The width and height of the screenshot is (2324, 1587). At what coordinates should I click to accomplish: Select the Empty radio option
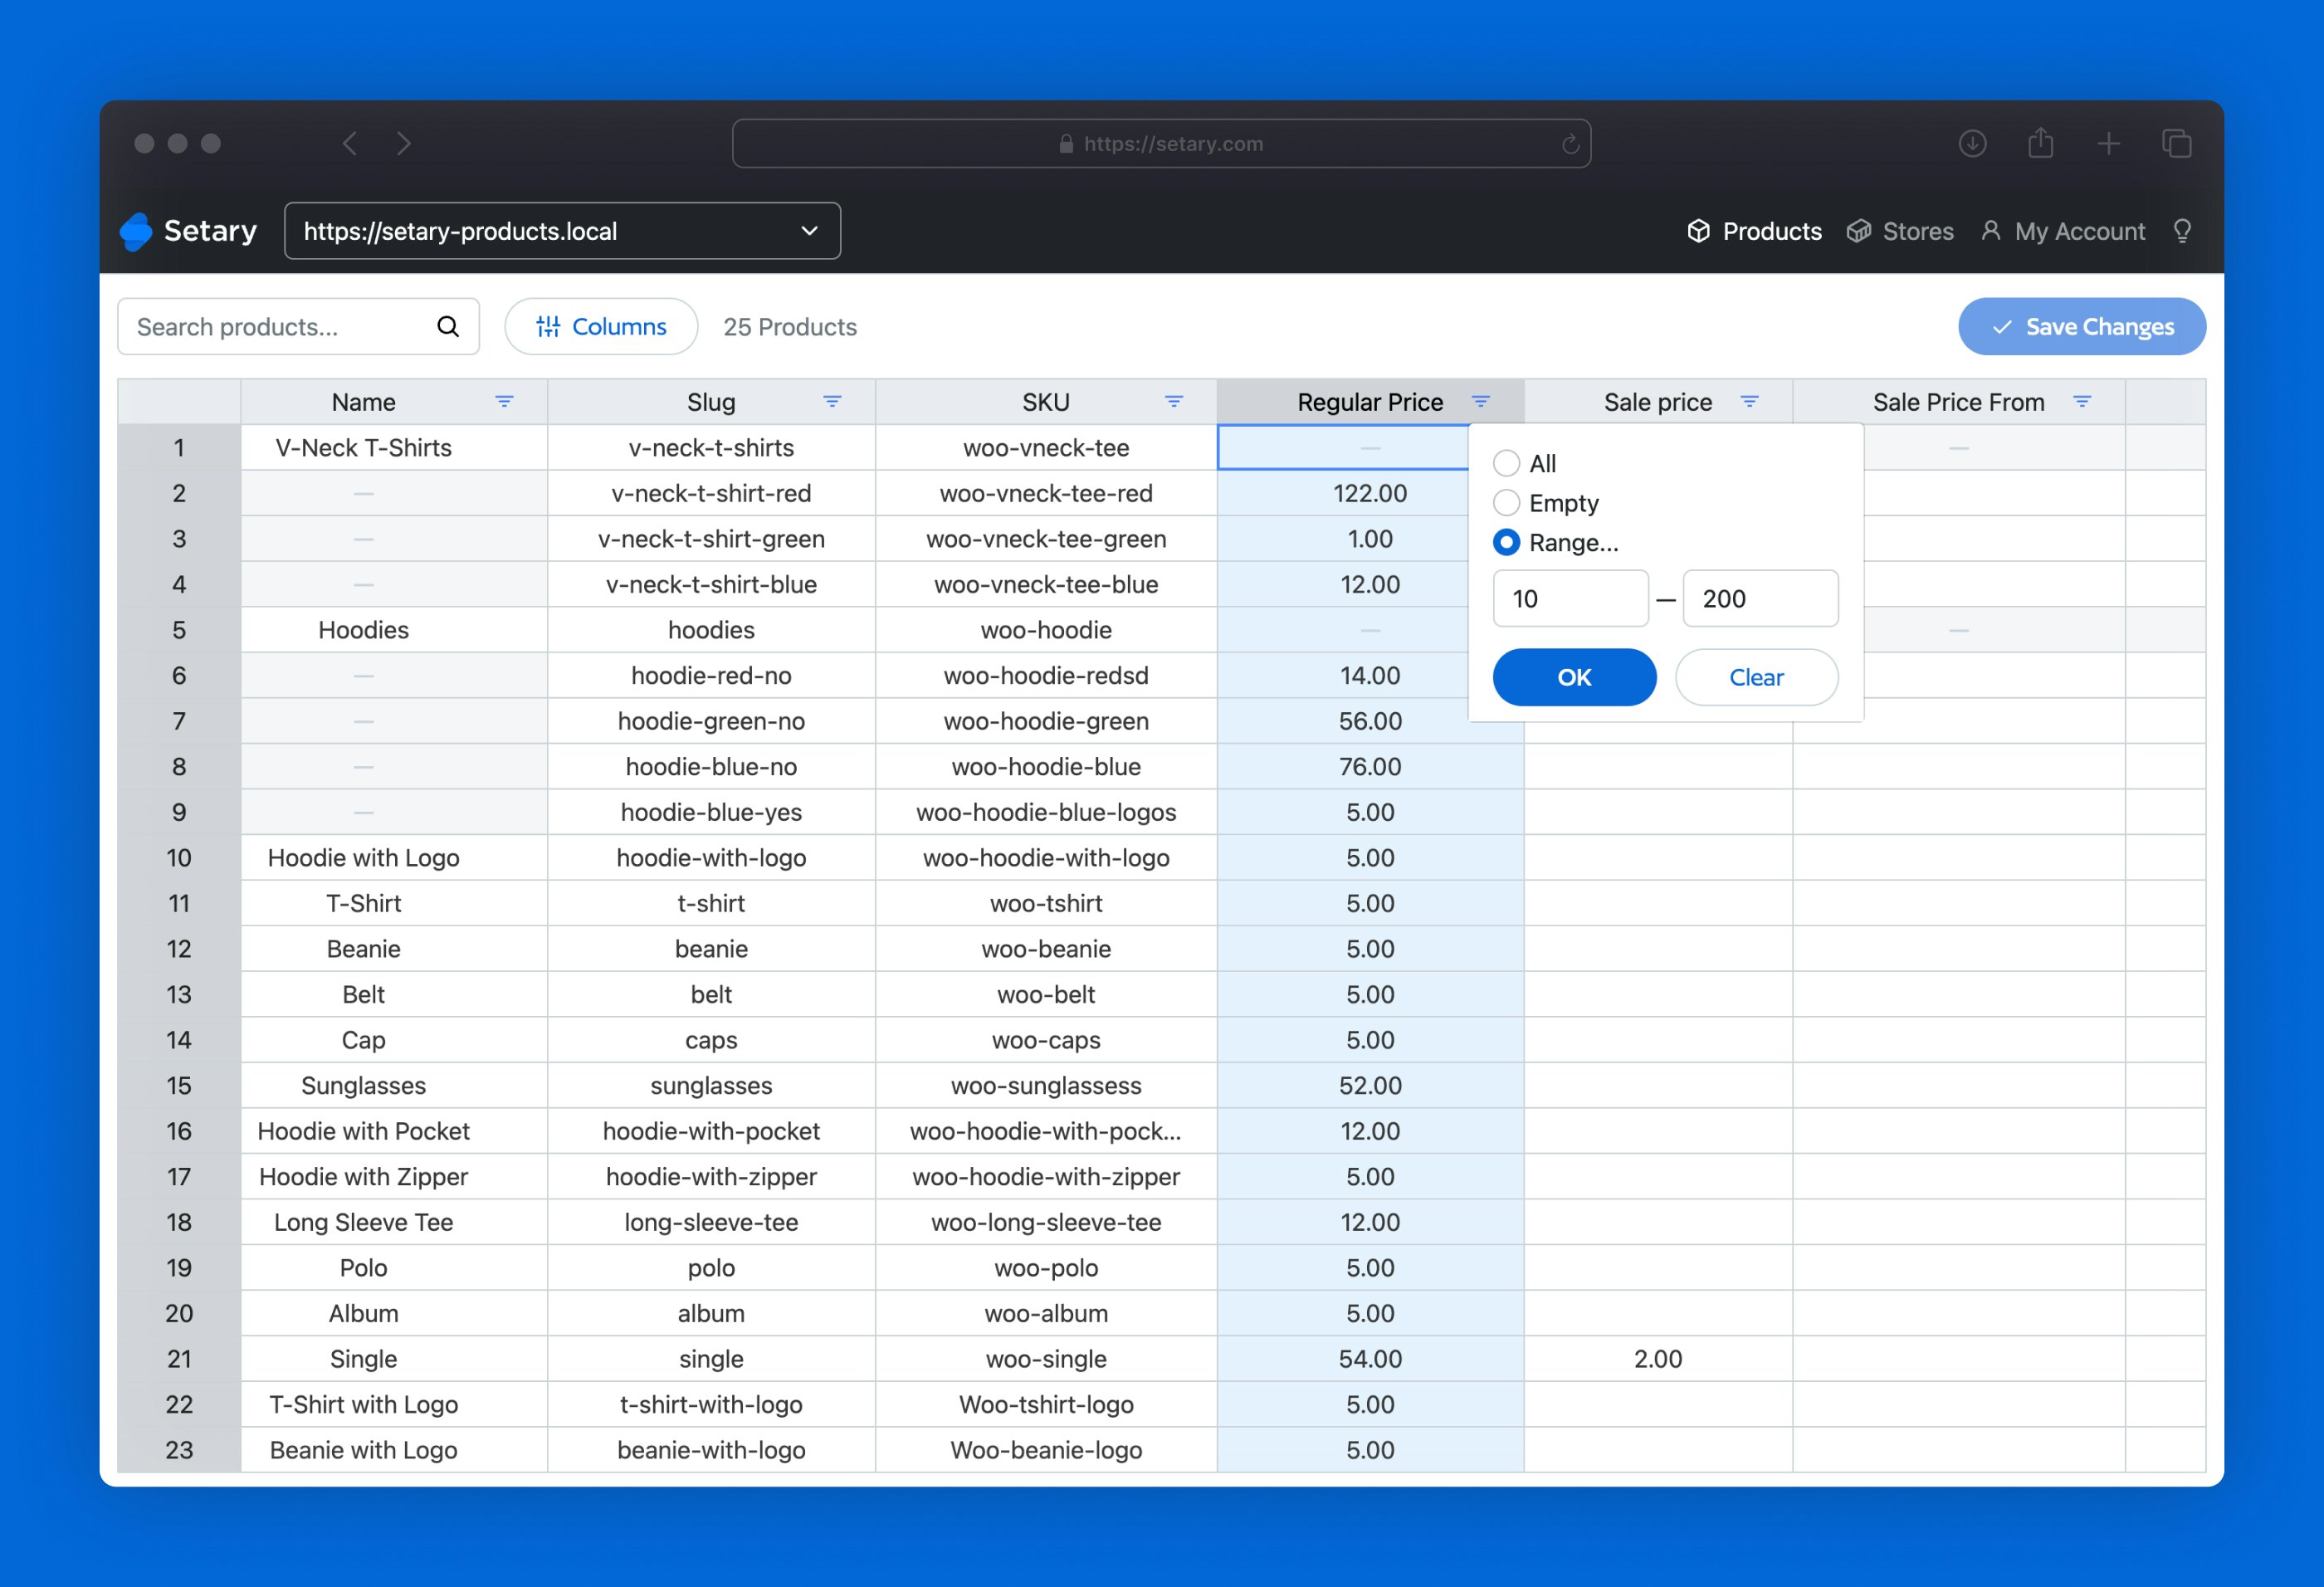pos(1506,503)
